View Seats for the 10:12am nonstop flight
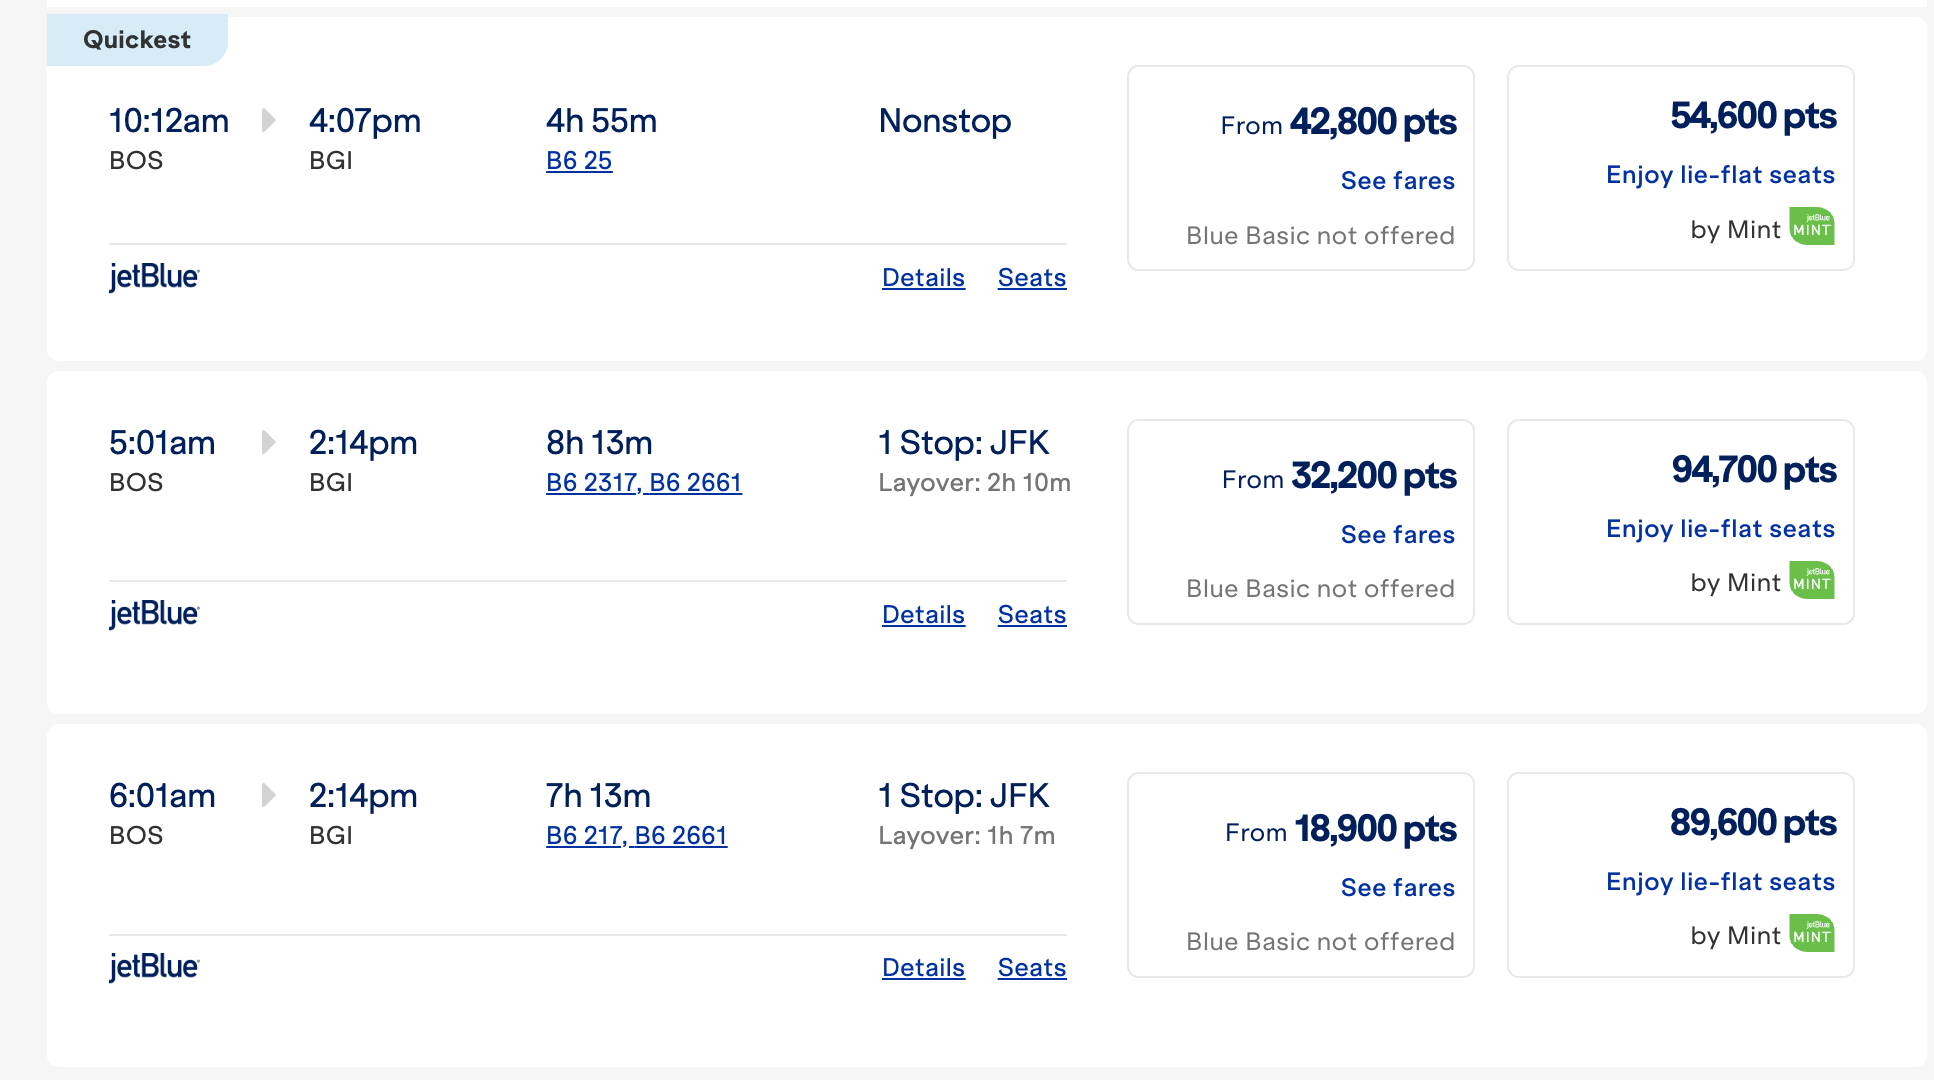Image resolution: width=1934 pixels, height=1080 pixels. (1032, 277)
